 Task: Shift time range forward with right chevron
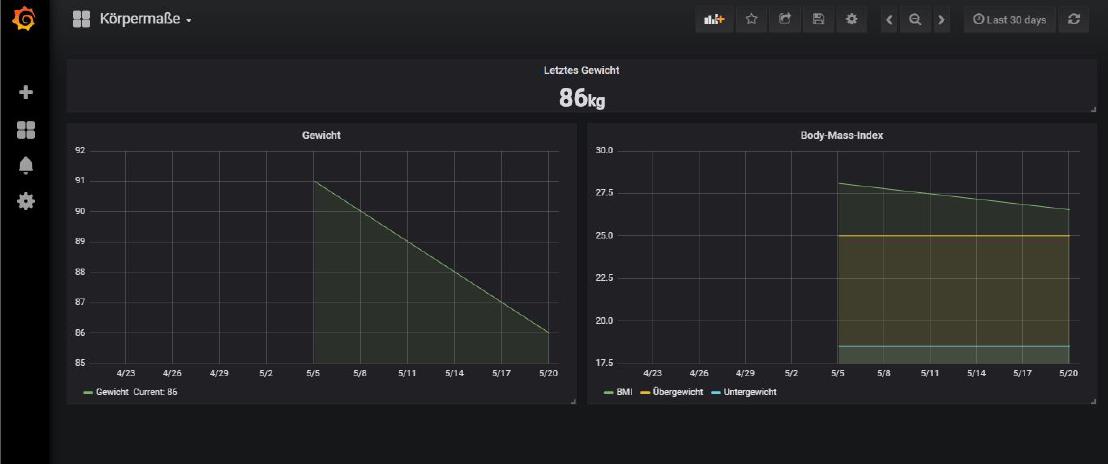941,20
